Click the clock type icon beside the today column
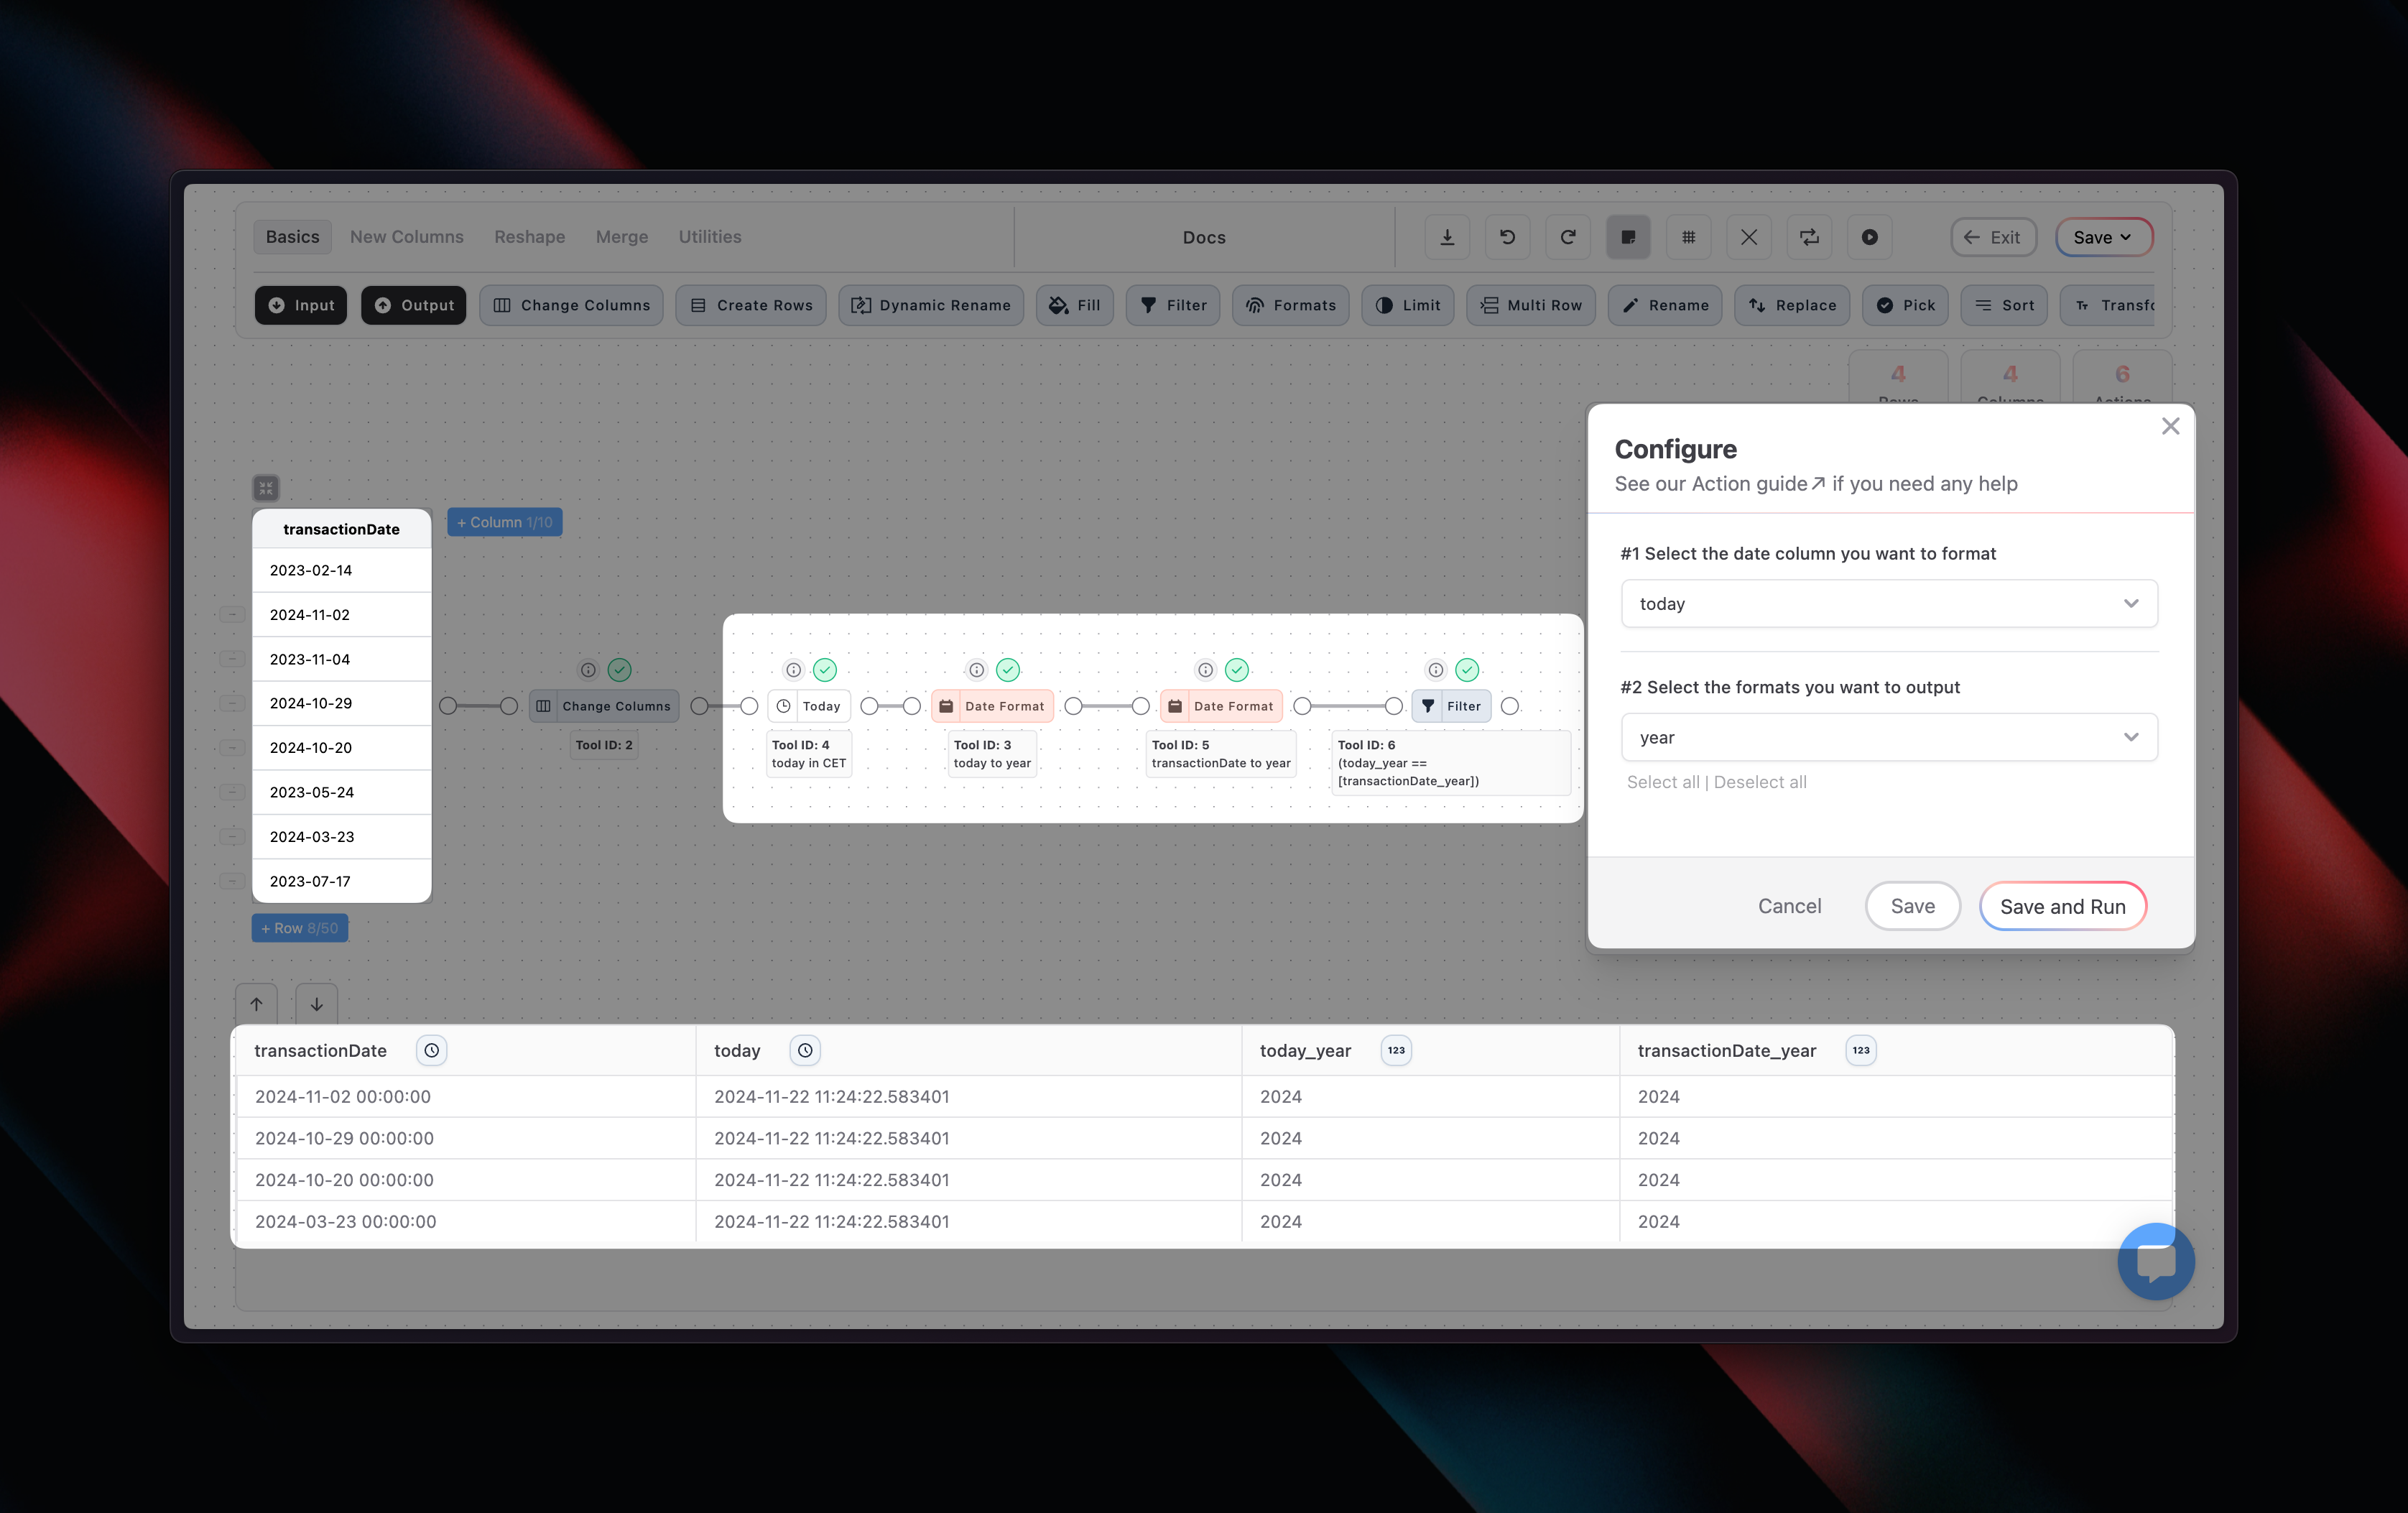The width and height of the screenshot is (2408, 1513). pyautogui.click(x=805, y=1050)
